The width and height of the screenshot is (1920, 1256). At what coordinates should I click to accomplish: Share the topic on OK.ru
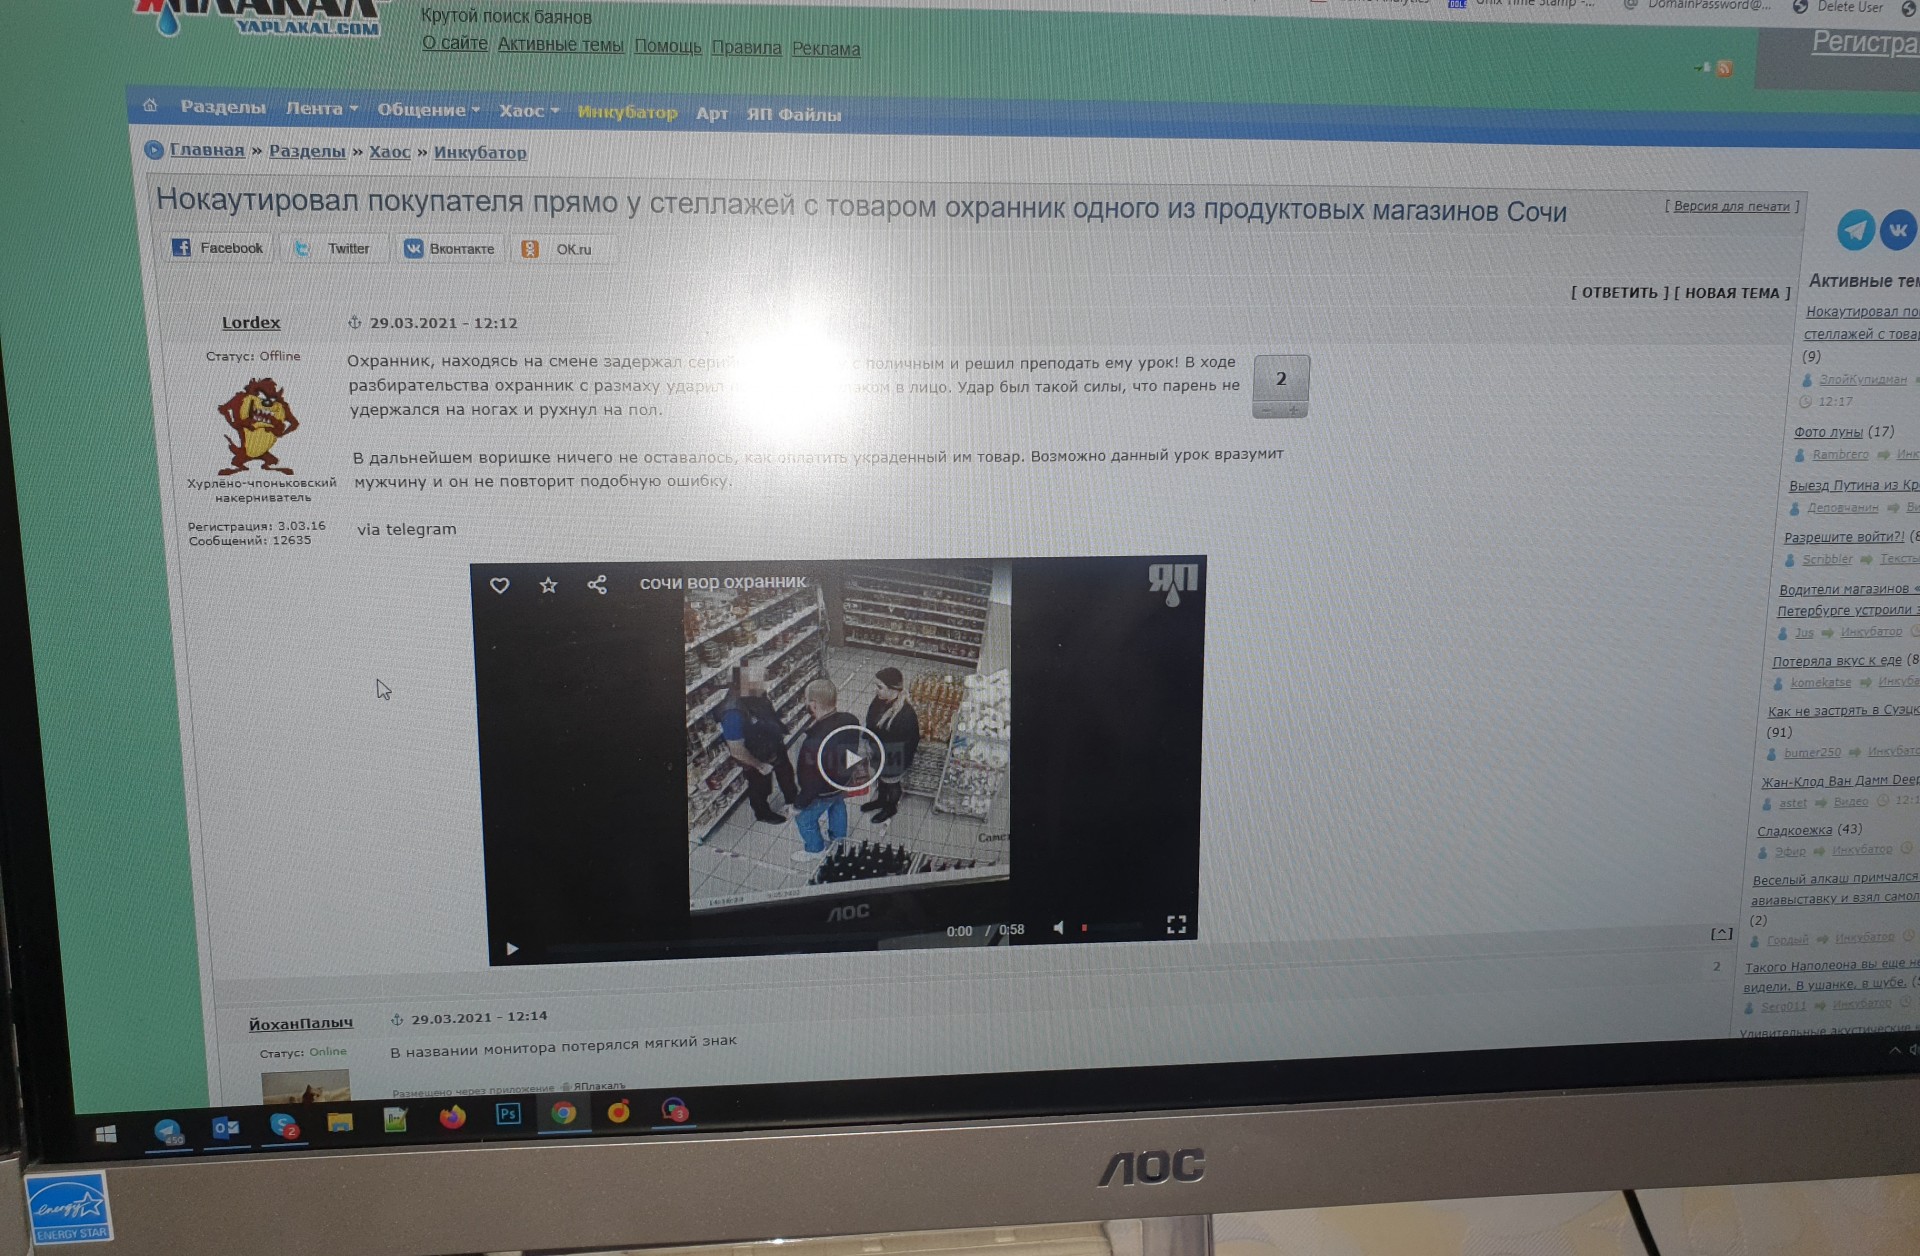coord(558,249)
